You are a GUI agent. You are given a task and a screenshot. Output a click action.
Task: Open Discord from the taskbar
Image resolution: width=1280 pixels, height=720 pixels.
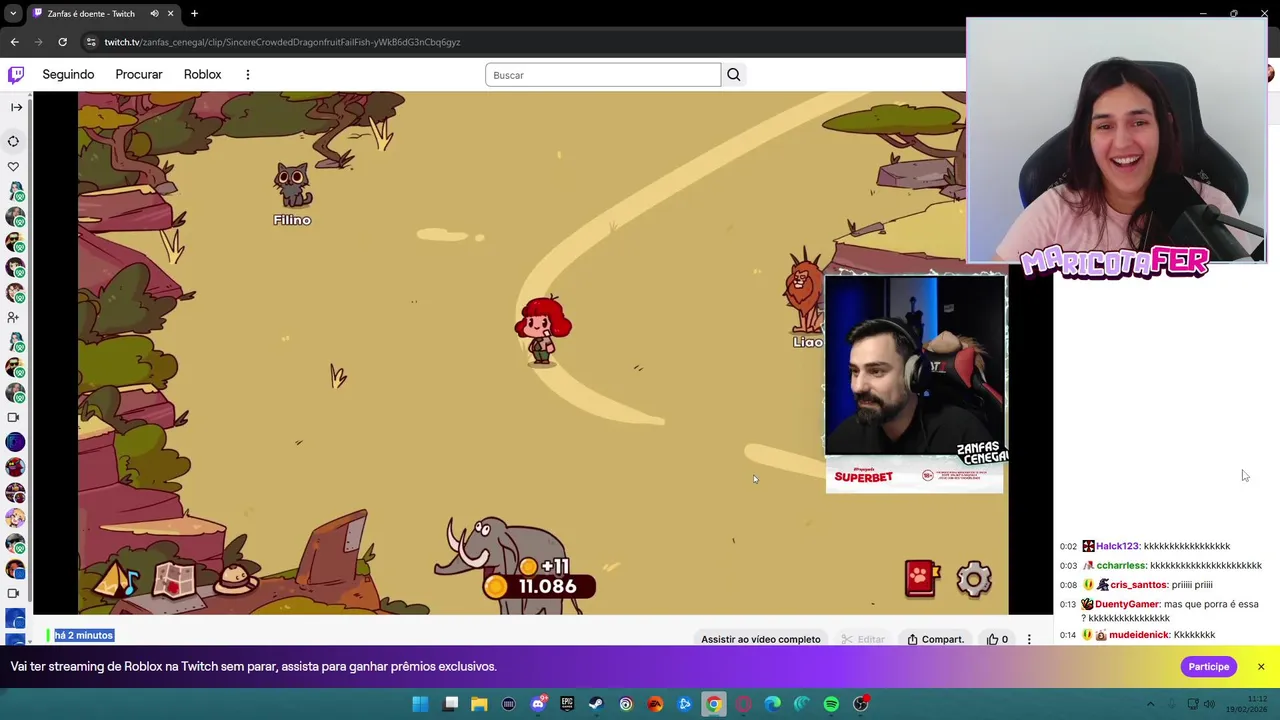click(x=538, y=704)
